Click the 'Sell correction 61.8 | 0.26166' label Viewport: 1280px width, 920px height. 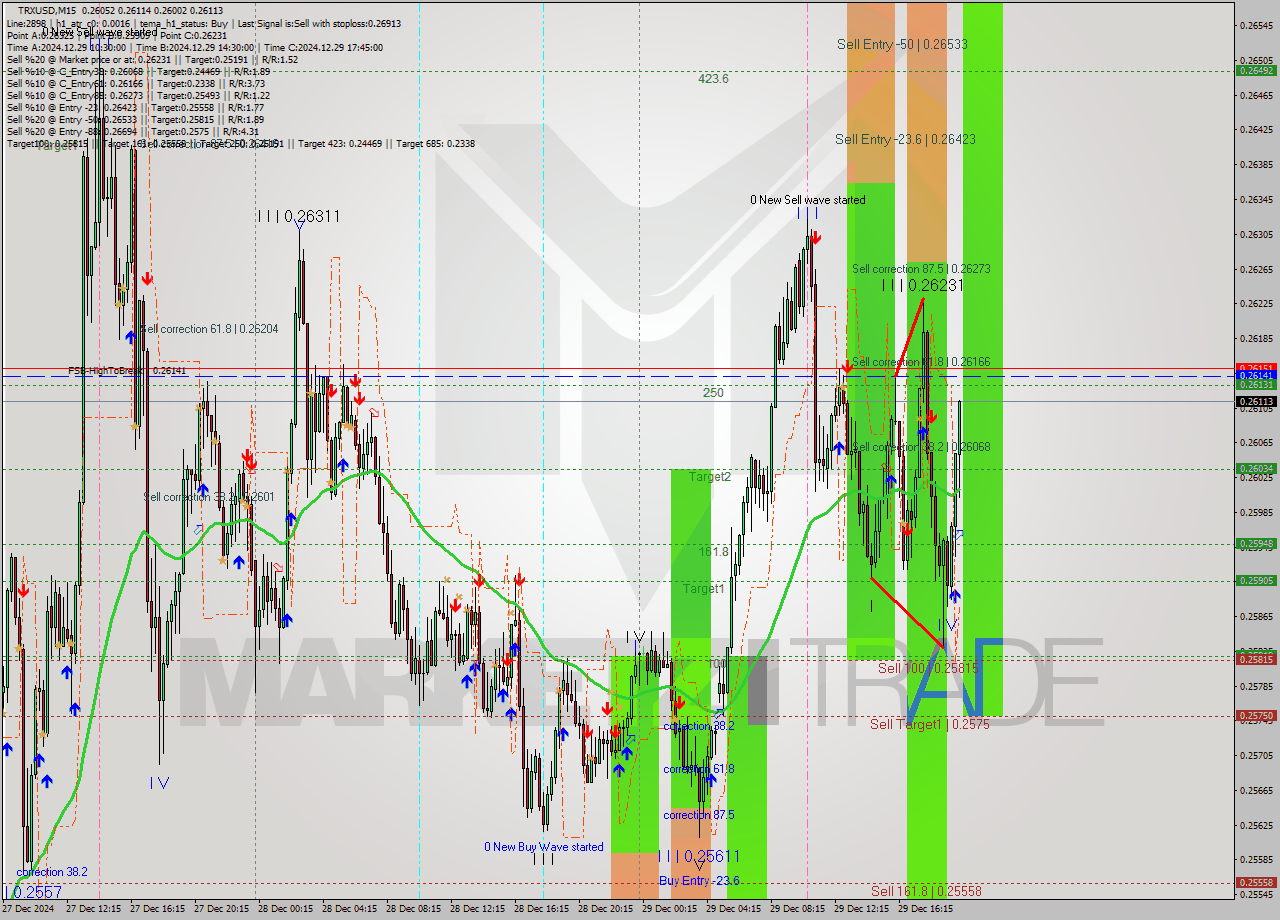point(921,362)
